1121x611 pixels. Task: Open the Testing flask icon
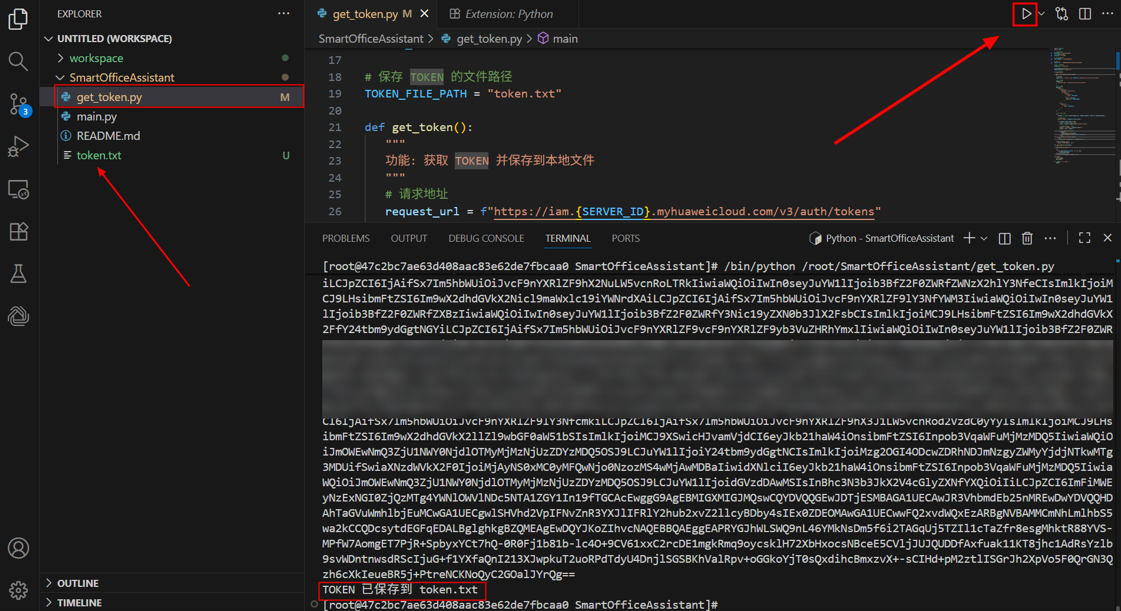18,274
